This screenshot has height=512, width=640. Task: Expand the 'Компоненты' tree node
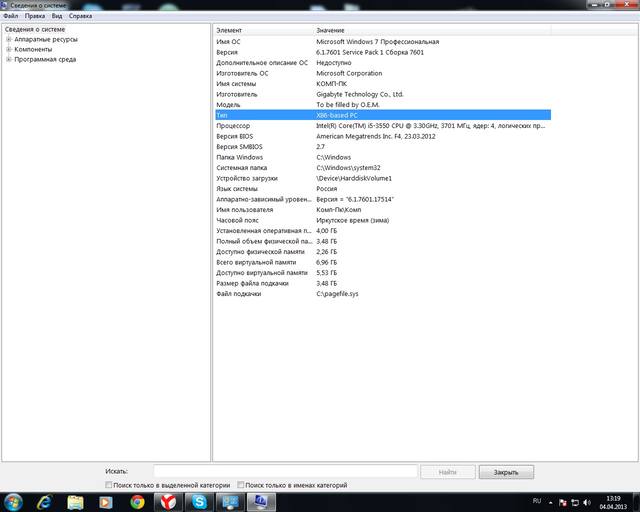9,49
